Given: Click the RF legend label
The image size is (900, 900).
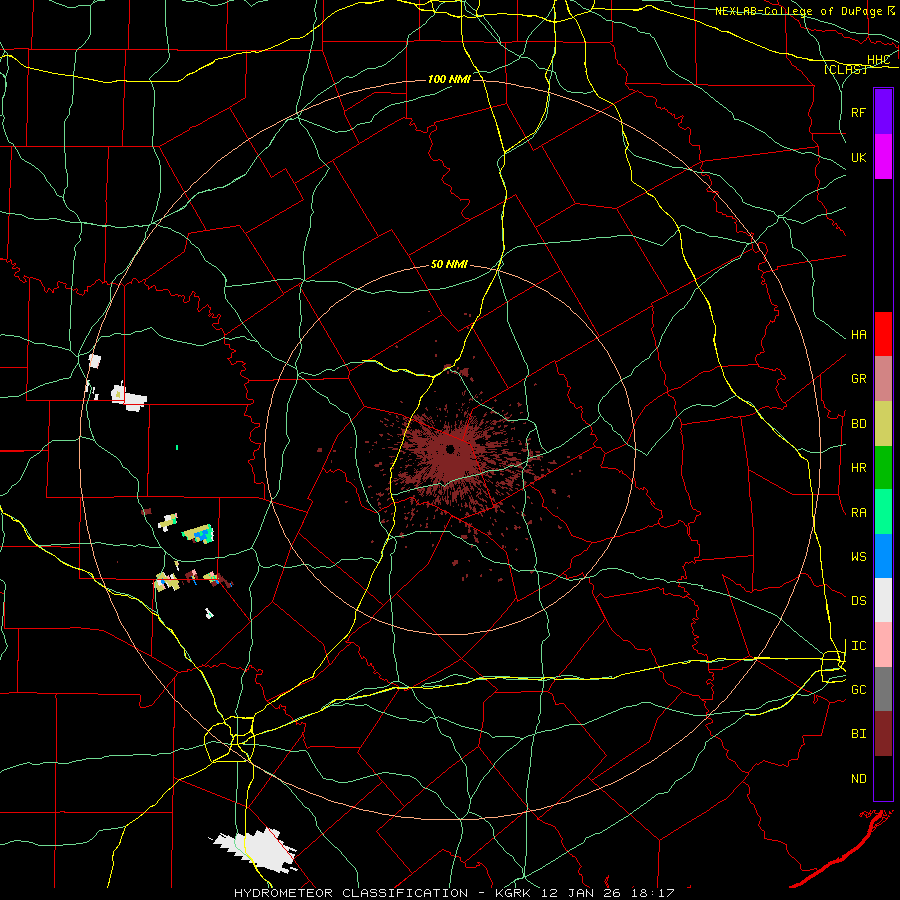Looking at the screenshot, I should click(858, 112).
